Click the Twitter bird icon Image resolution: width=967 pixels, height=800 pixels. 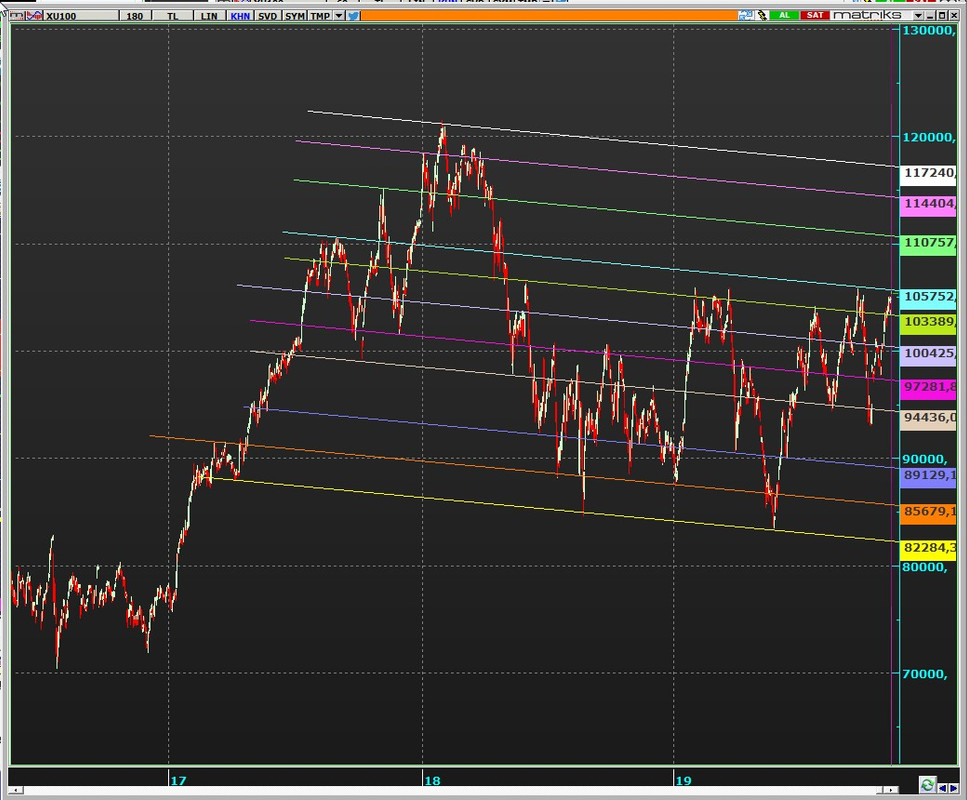click(x=353, y=15)
